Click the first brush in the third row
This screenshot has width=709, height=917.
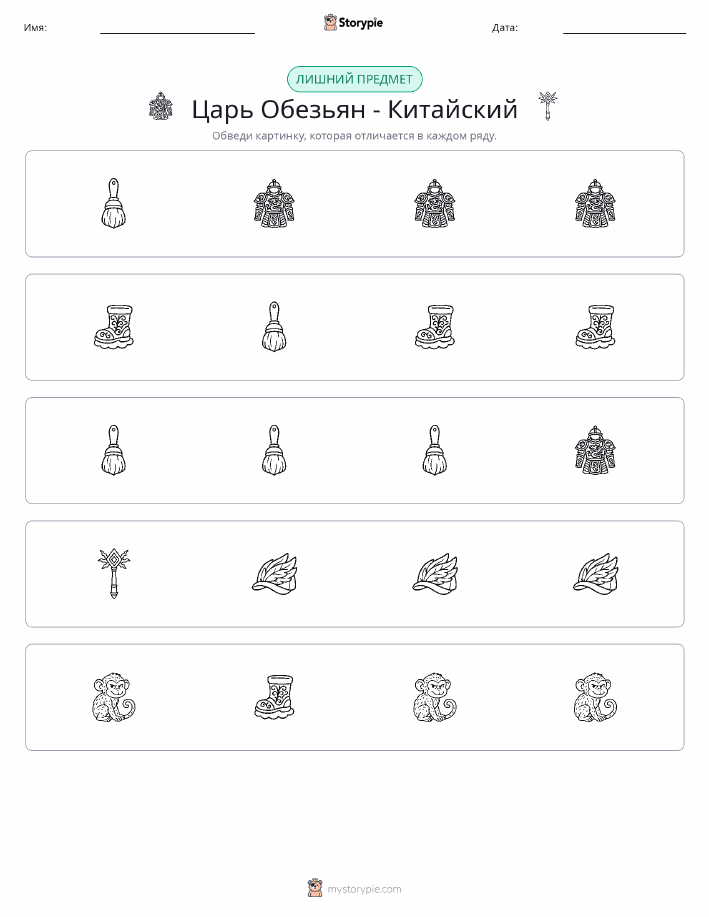113,450
